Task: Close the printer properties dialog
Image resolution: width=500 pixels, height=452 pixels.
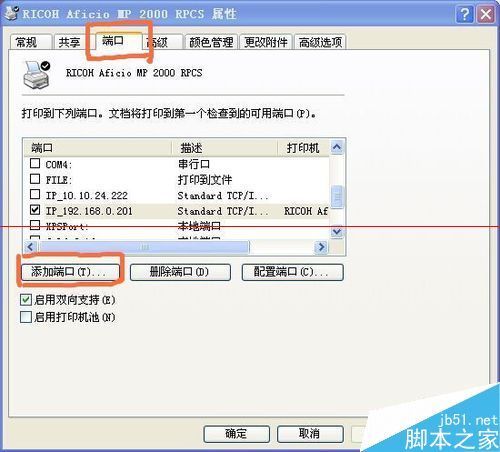Action: coord(486,15)
